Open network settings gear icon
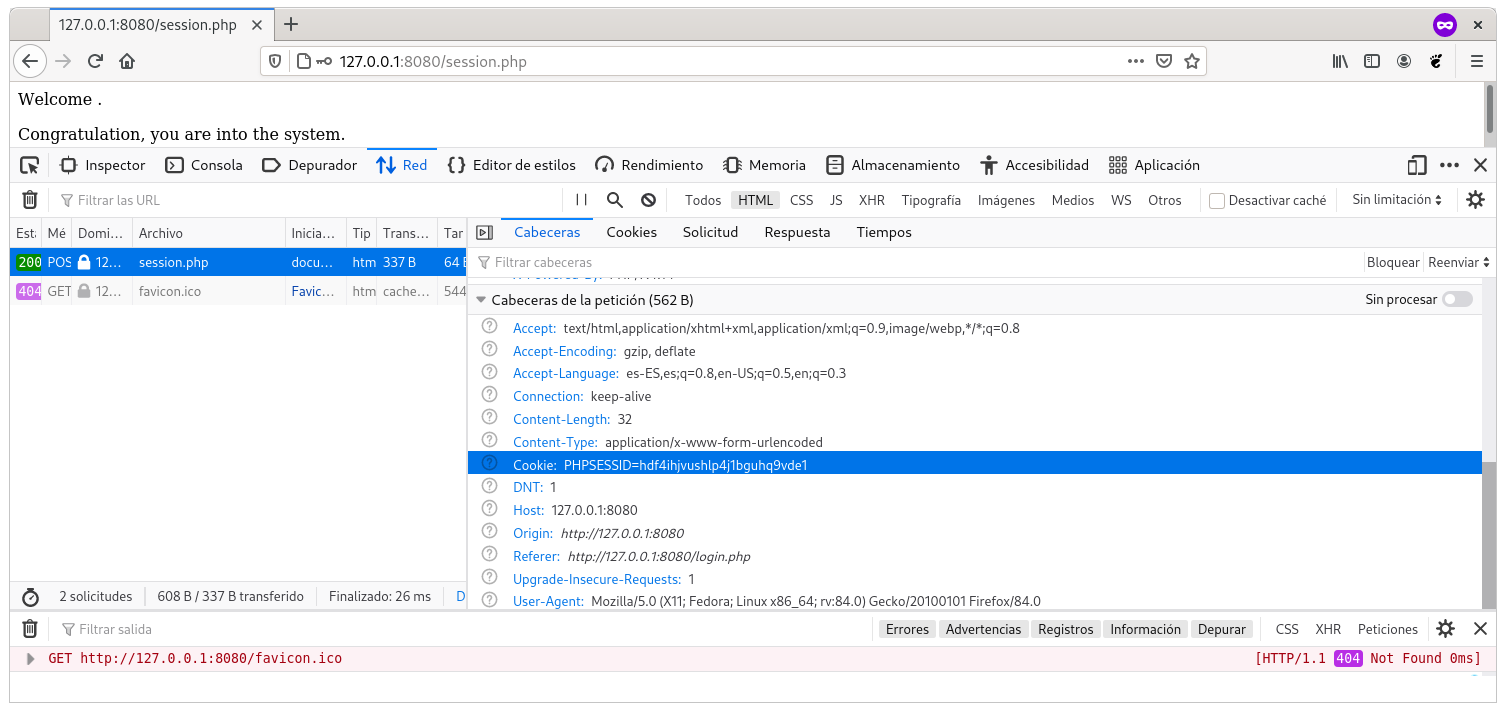Viewport: 1506px width, 712px height. coord(1475,200)
